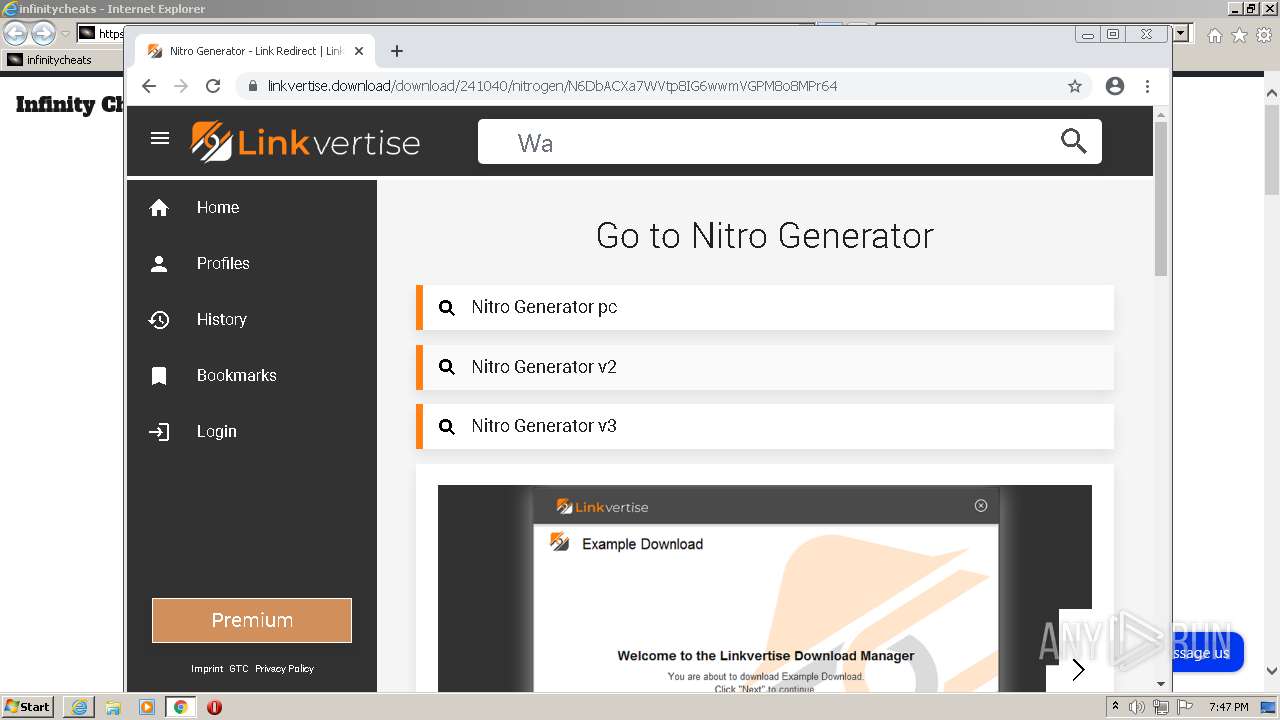Select the Nitro Generator v3 suggestion
This screenshot has width=1280, height=720.
[x=765, y=426]
